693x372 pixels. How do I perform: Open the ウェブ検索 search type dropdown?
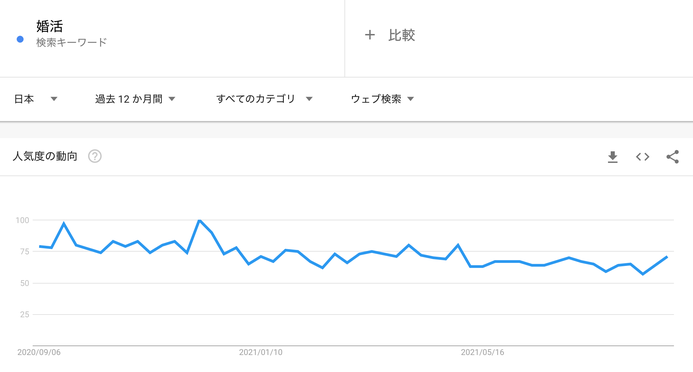(382, 99)
